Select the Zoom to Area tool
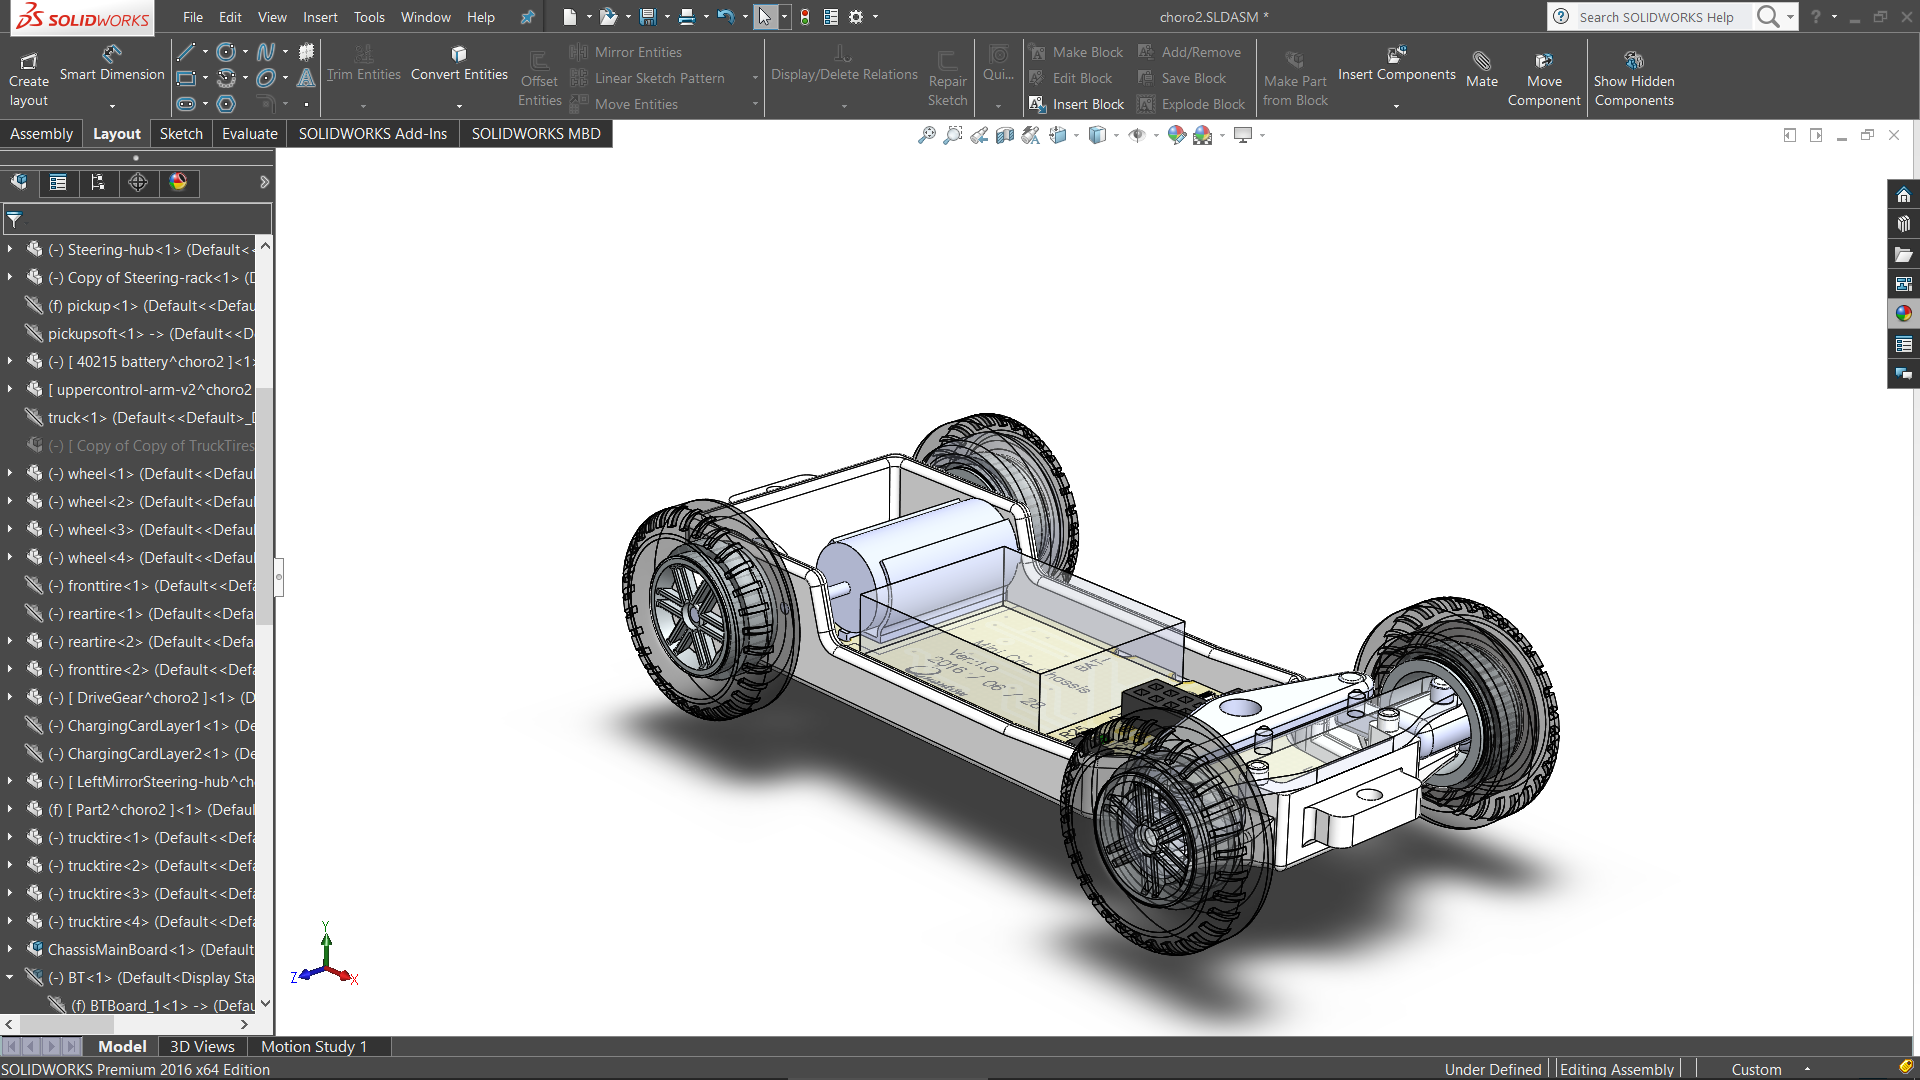Viewport: 1920px width, 1080px height. pos(953,135)
